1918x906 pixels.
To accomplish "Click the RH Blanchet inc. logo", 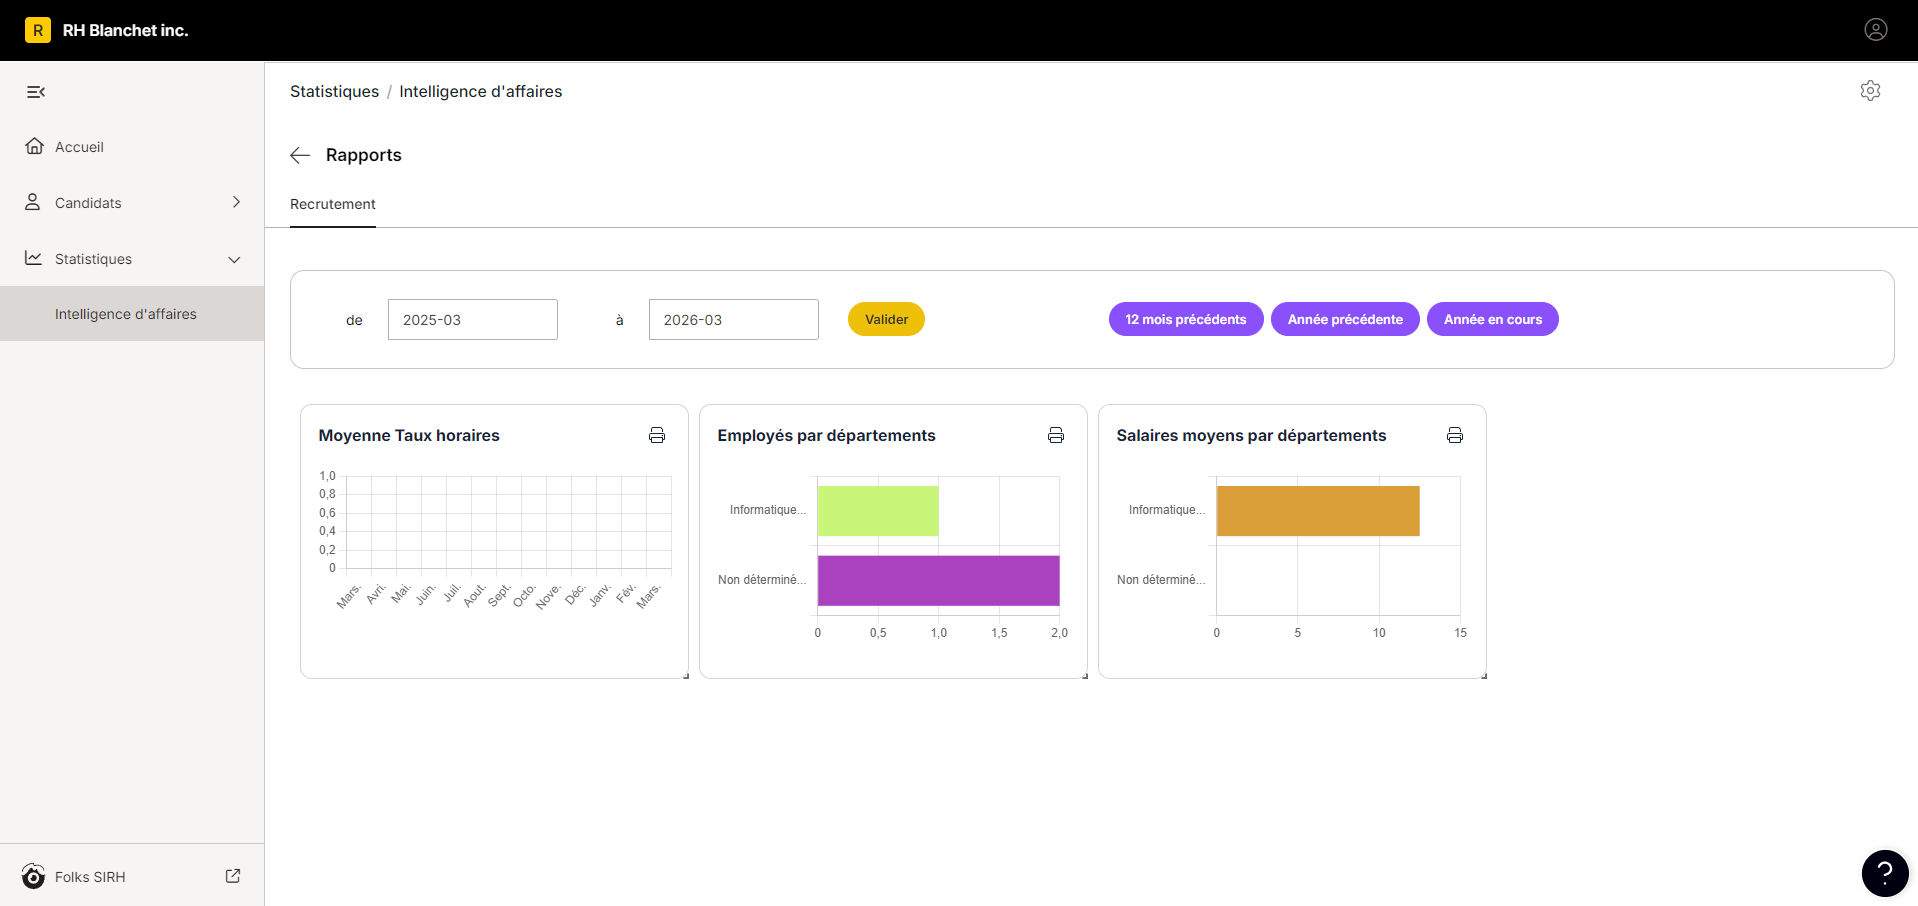I will point(38,30).
